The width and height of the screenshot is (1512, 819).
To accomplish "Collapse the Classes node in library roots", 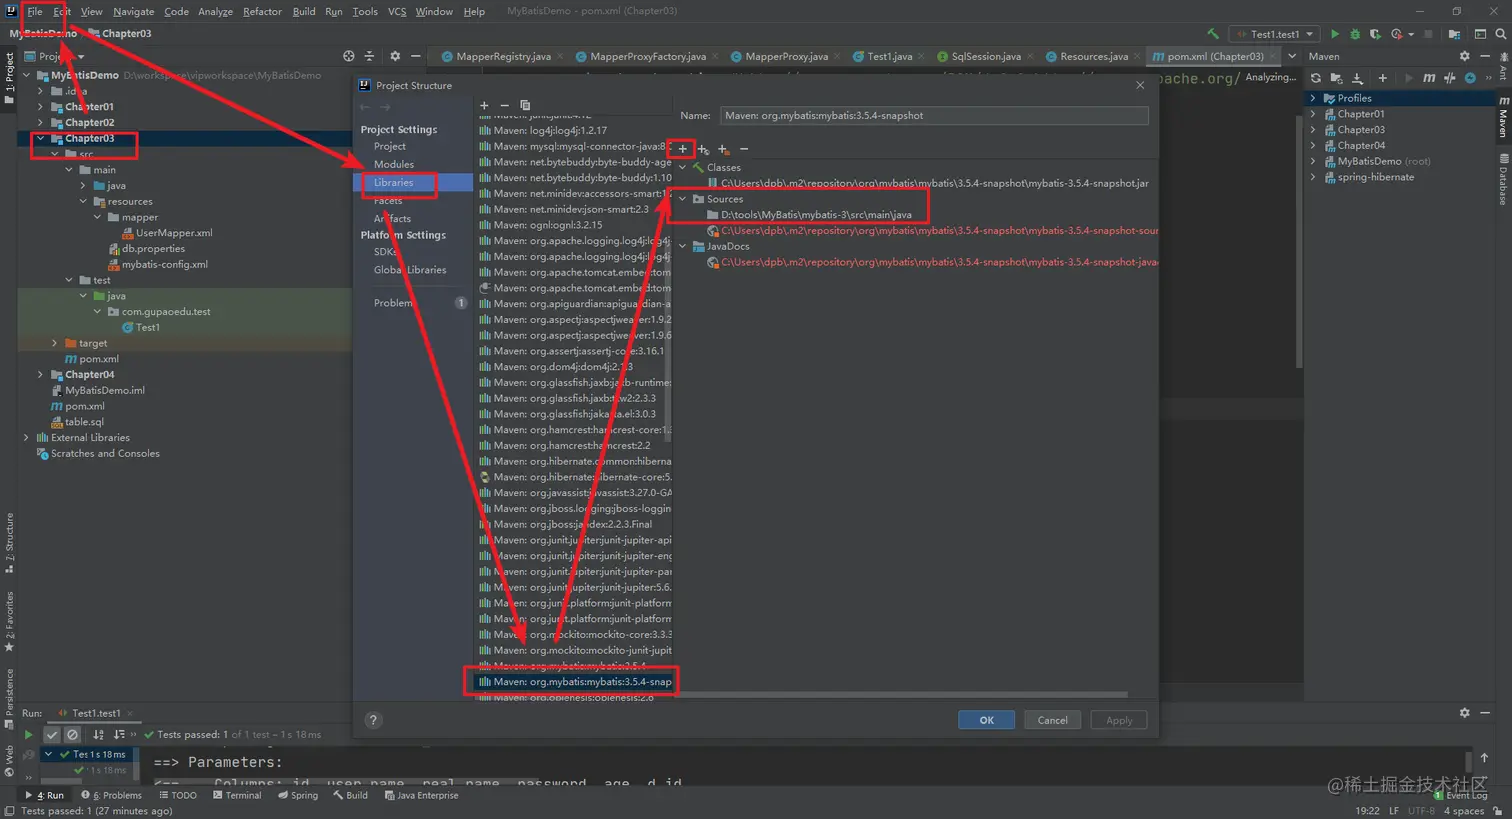I will 683,168.
